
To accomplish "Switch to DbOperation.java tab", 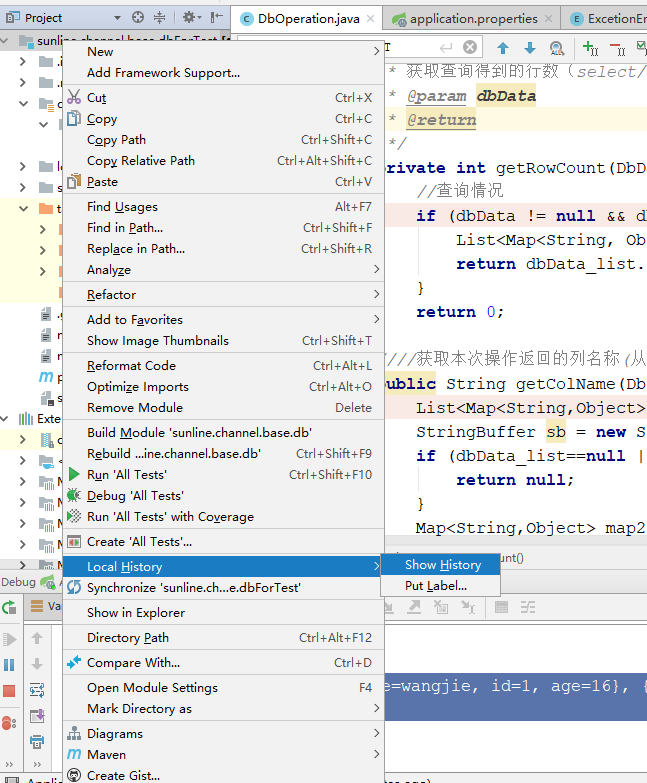I will 307,19.
